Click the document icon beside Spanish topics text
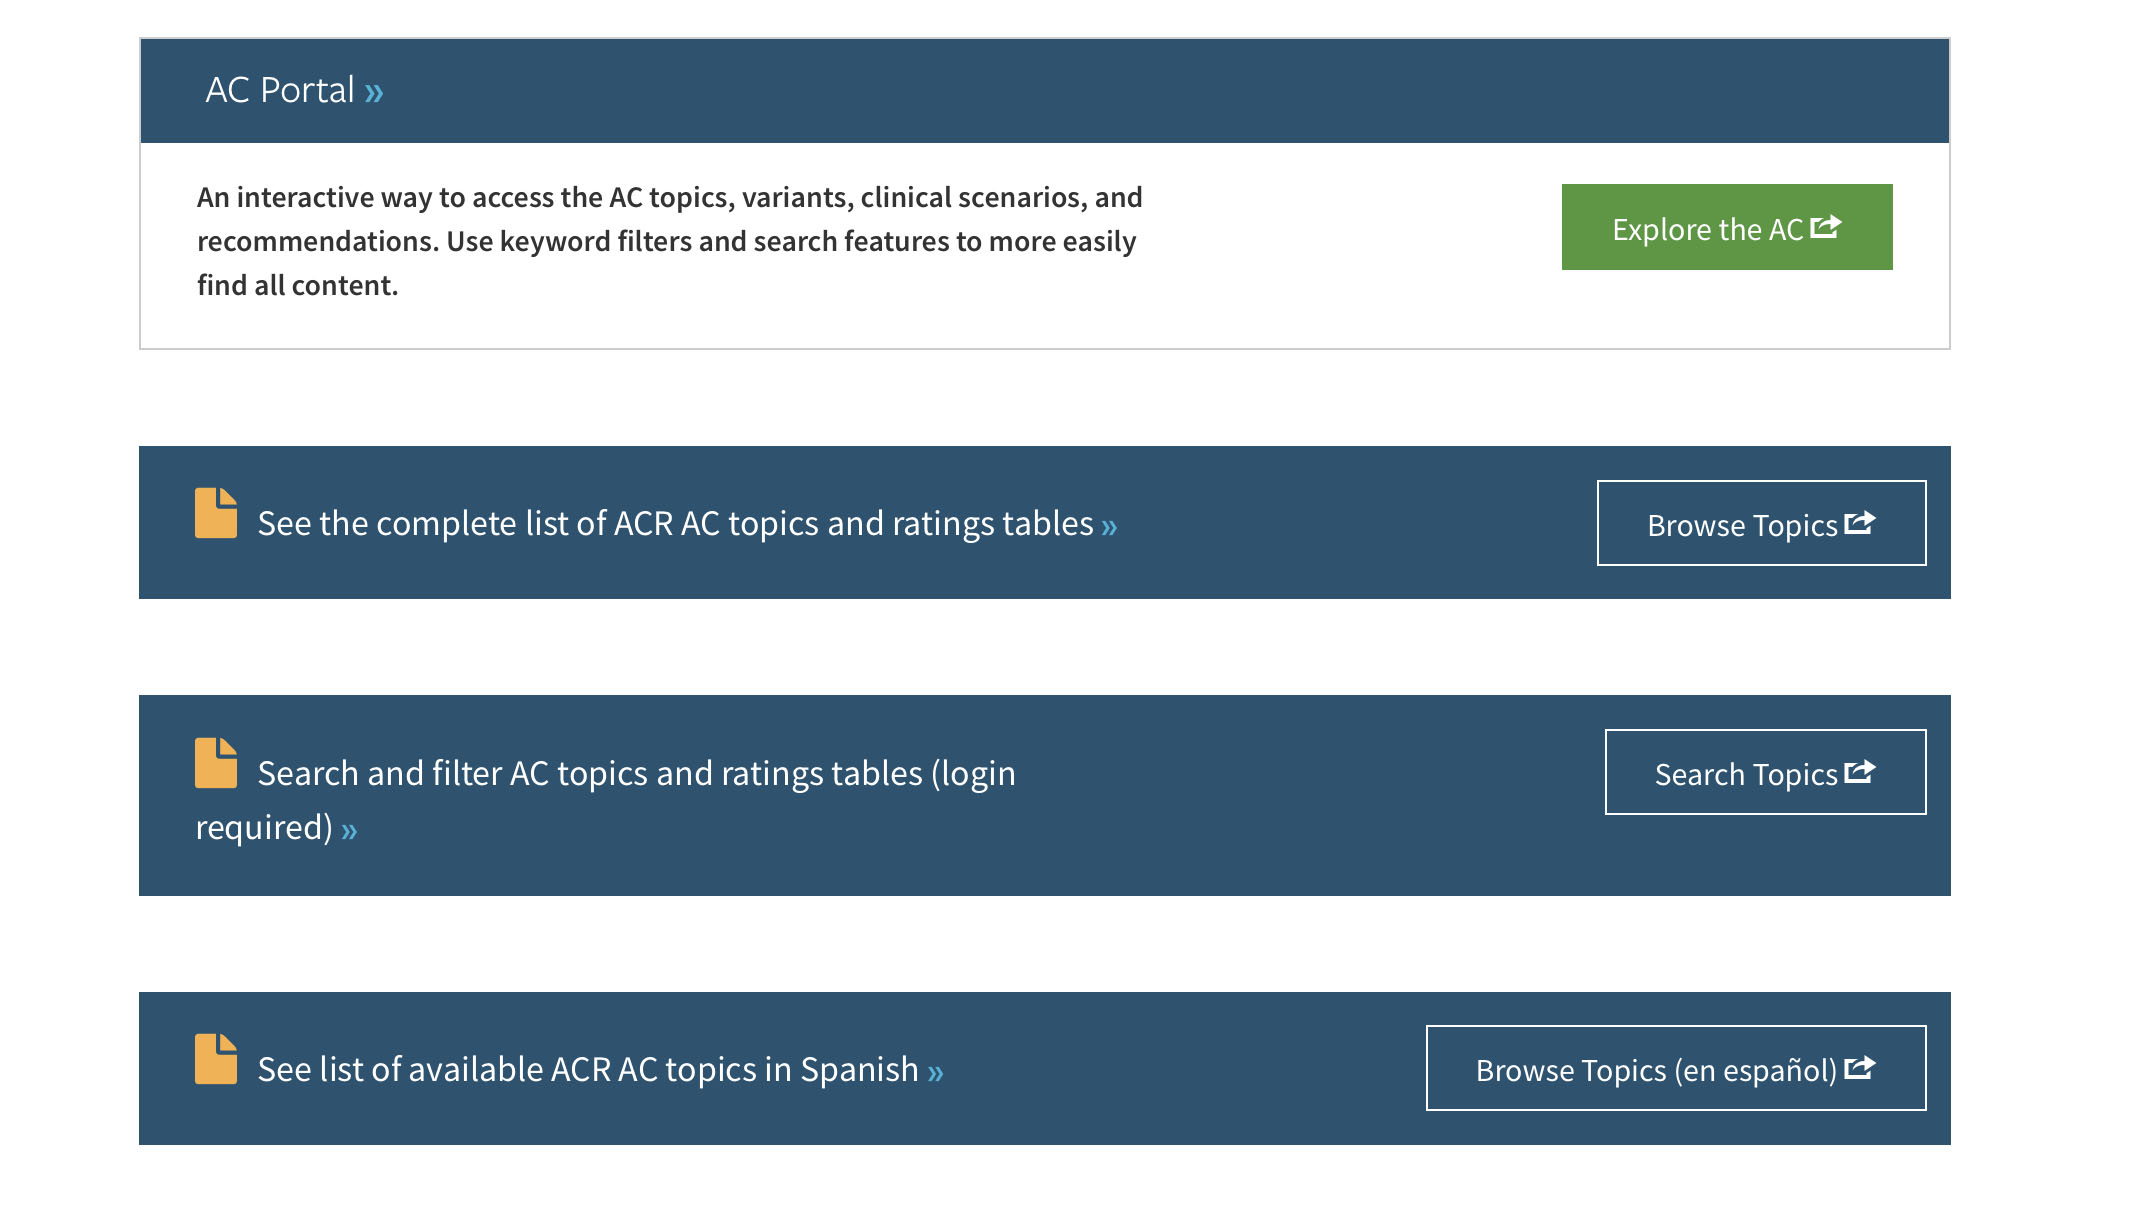The width and height of the screenshot is (2142, 1222). pos(216,1059)
